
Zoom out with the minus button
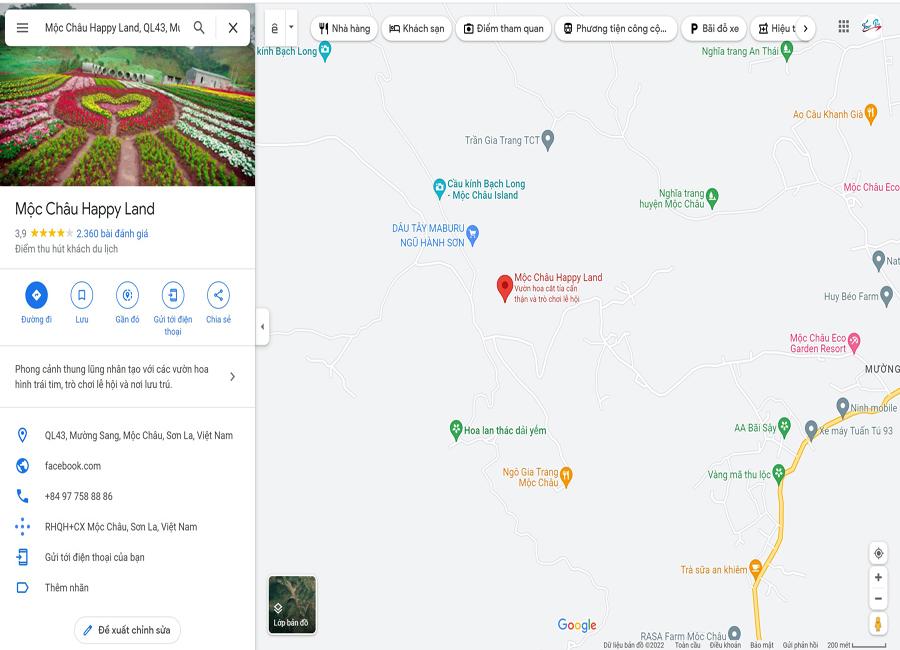(x=878, y=598)
